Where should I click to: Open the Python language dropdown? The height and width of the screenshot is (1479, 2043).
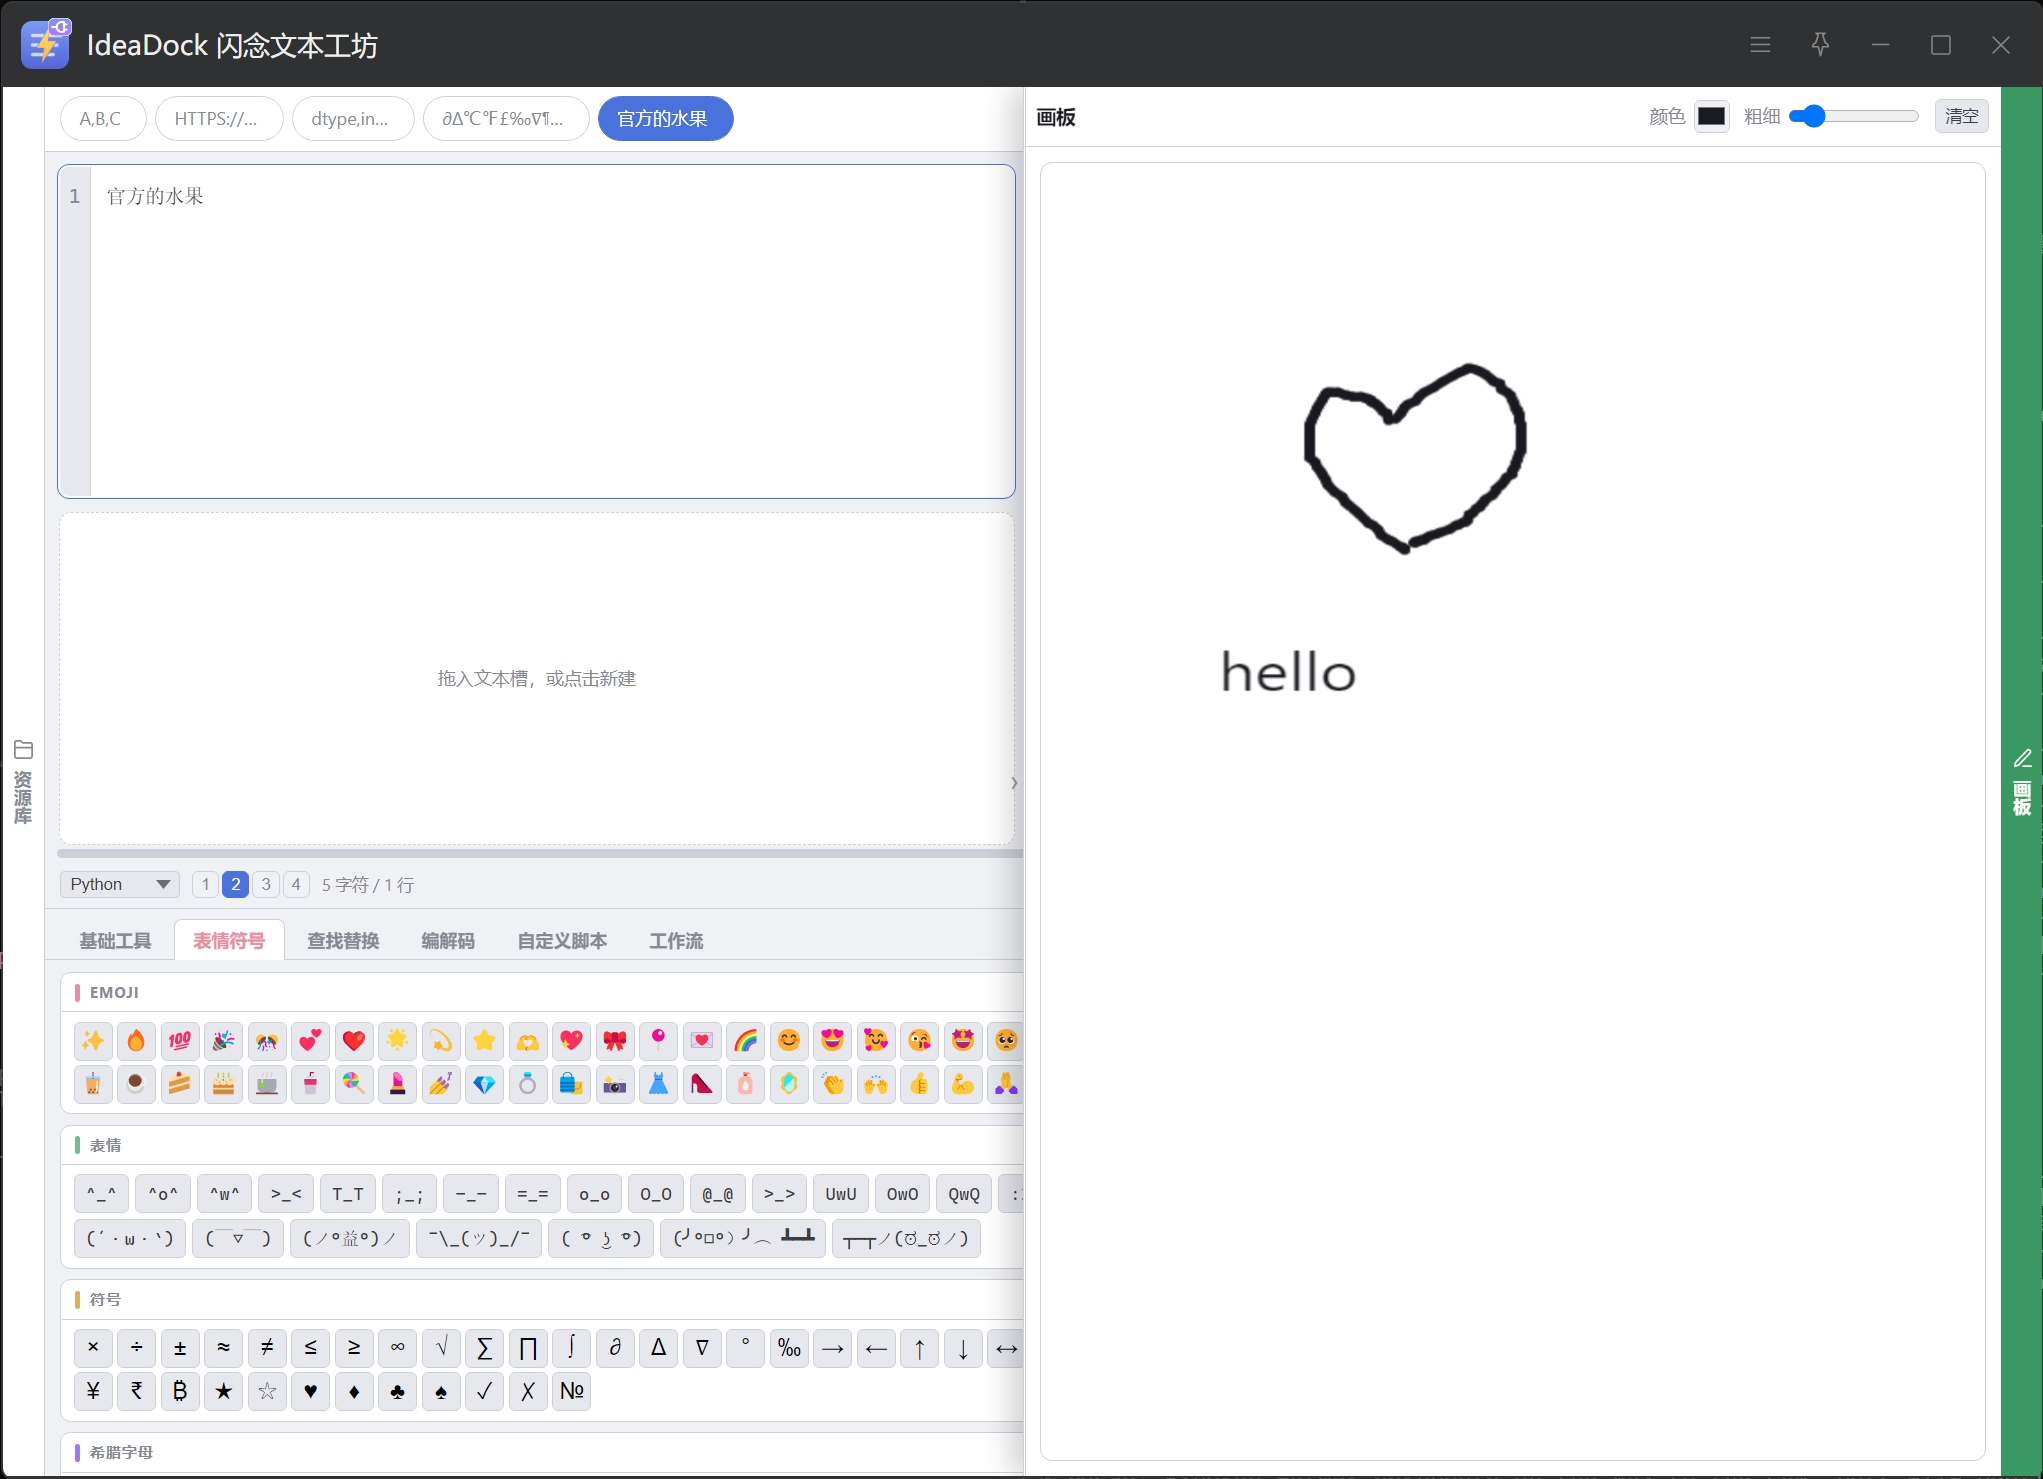tap(119, 884)
